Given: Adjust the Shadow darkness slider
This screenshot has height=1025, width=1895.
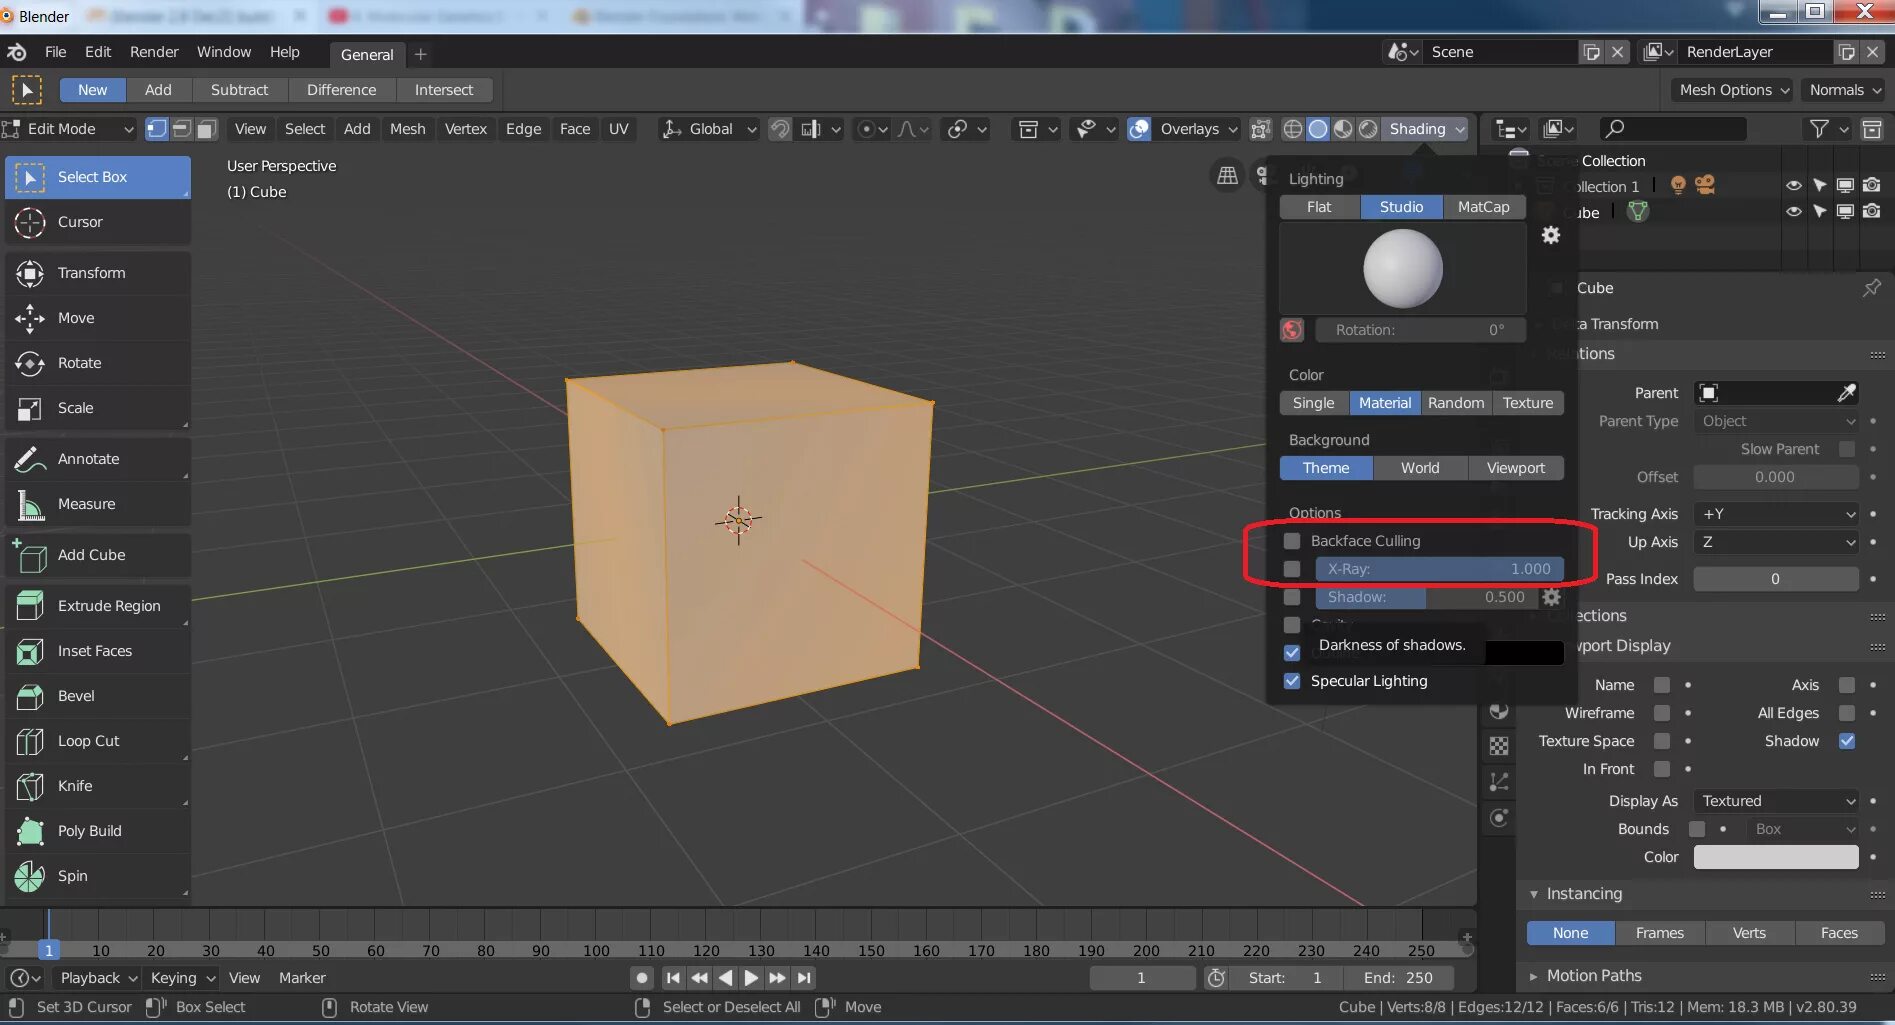Looking at the screenshot, I should (1426, 597).
